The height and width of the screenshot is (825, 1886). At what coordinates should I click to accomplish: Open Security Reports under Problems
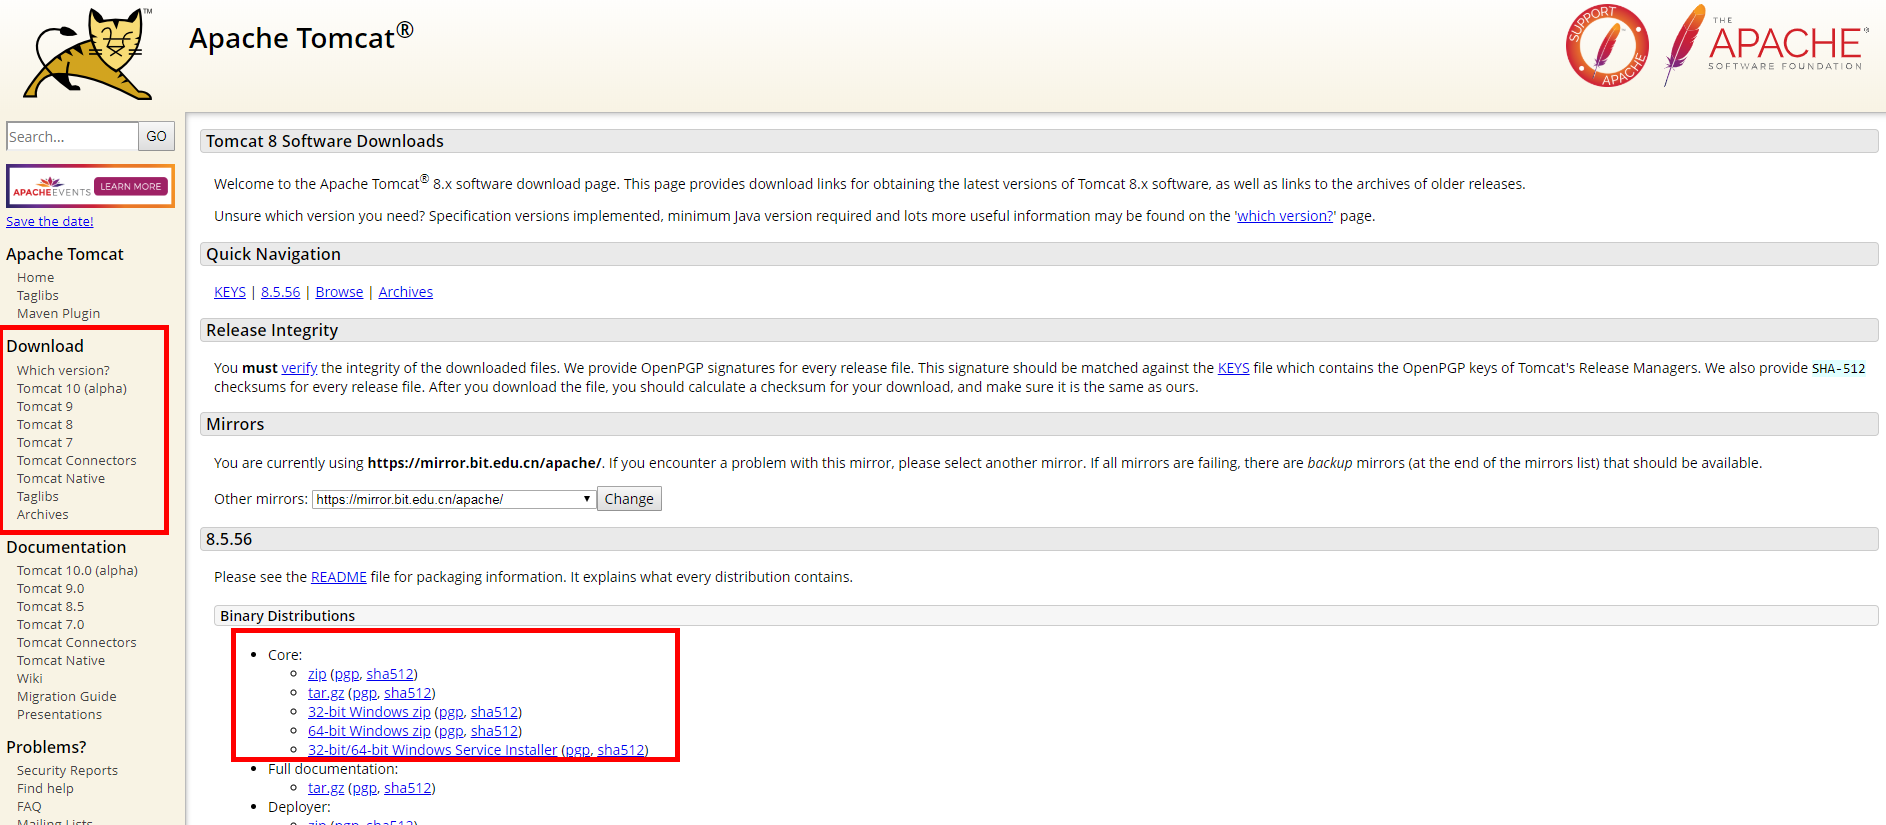click(67, 771)
